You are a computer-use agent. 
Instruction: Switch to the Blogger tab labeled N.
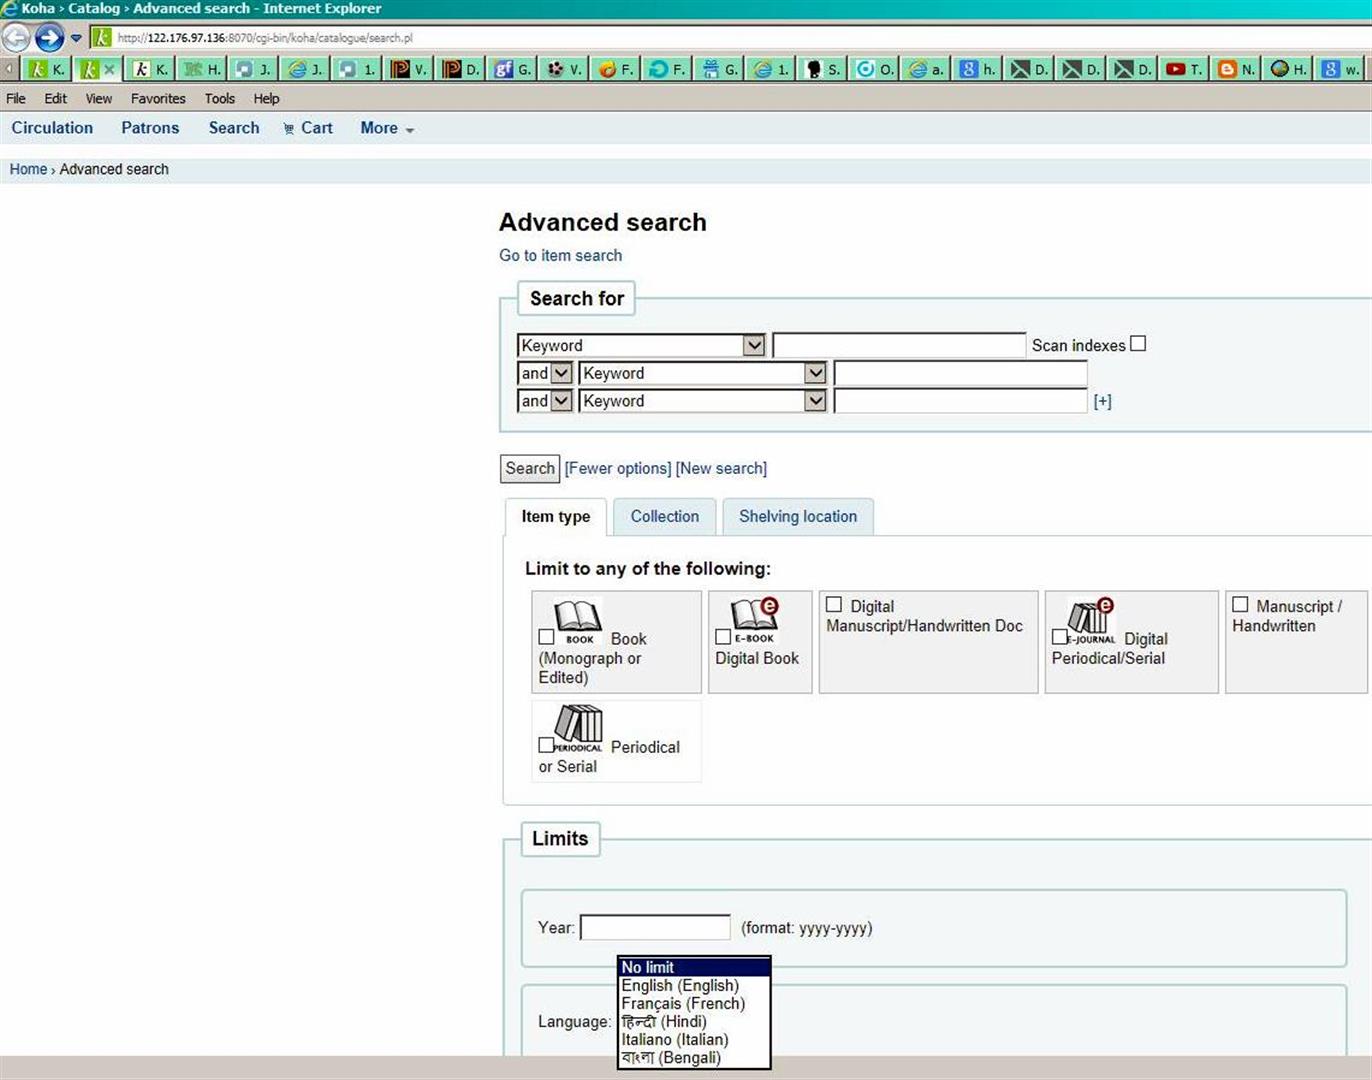click(1236, 69)
